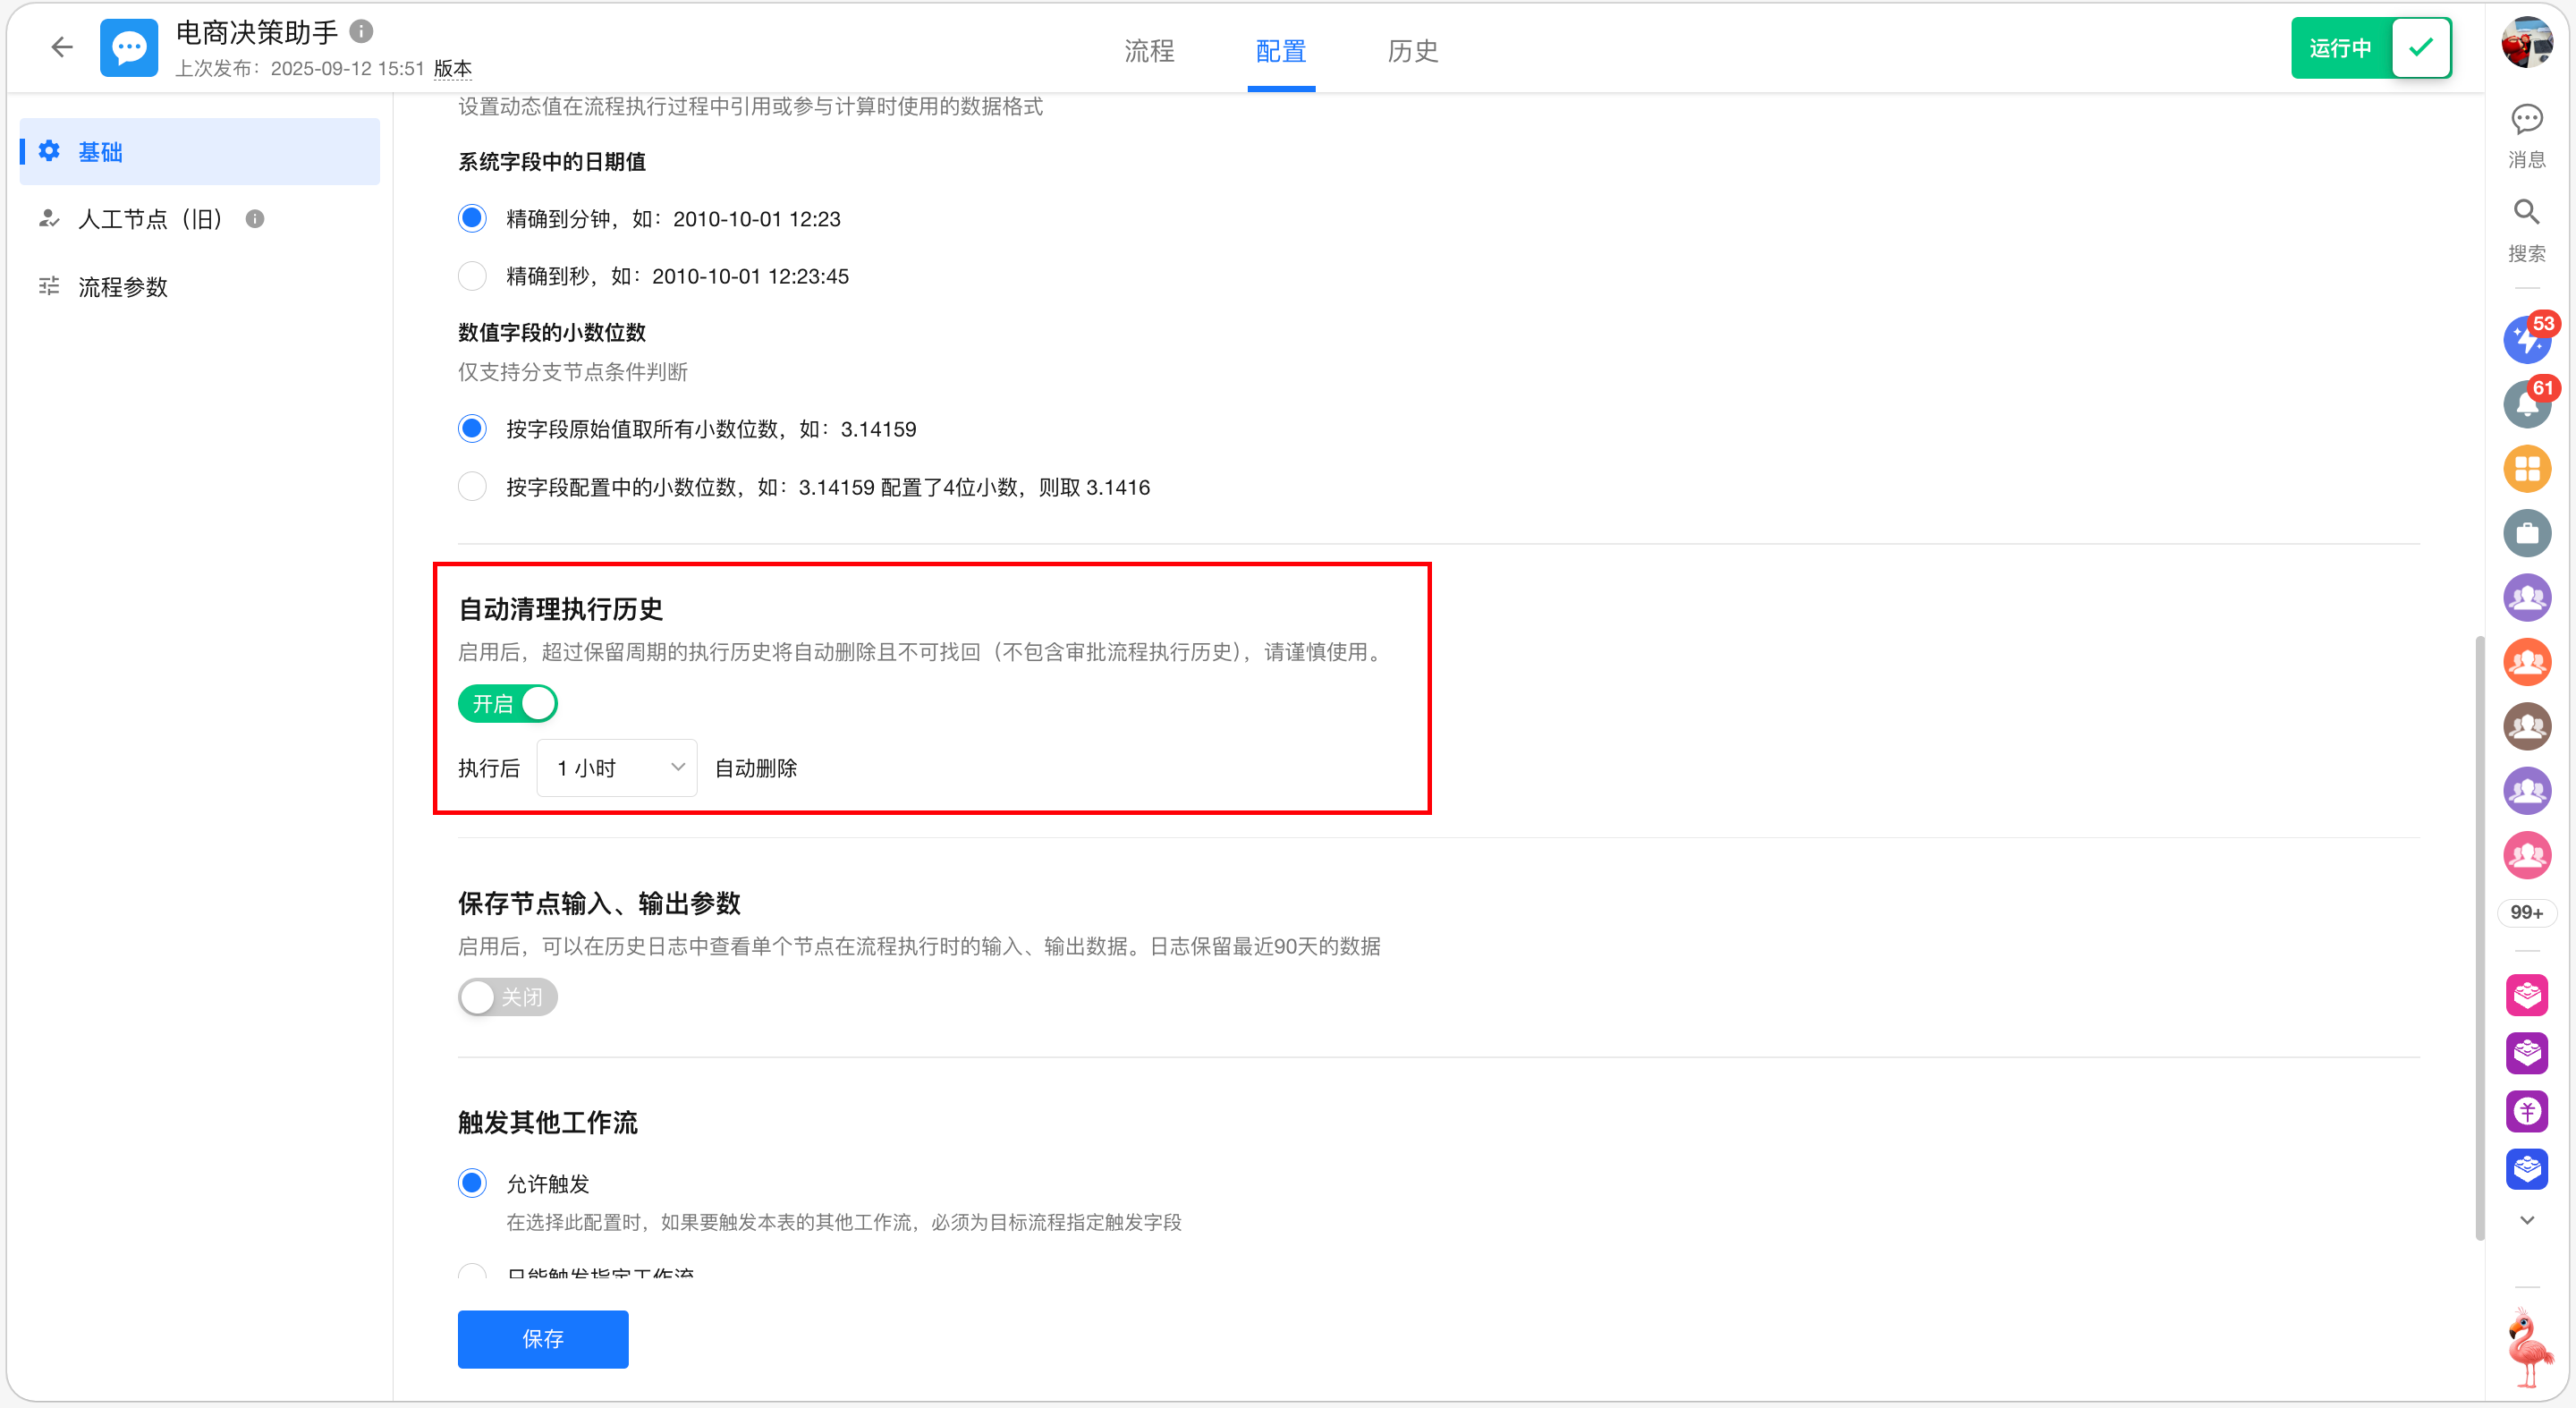Open lightning icon with 53 badge
The image size is (2576, 1408).
coord(2526,340)
